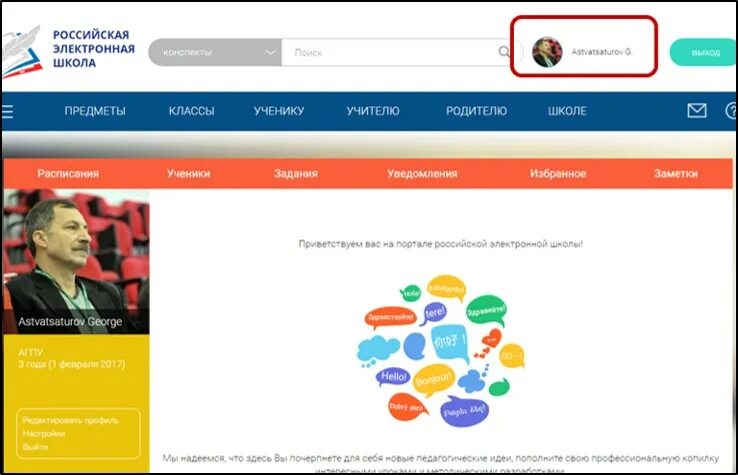Switch to the Задания tab

coord(296,173)
